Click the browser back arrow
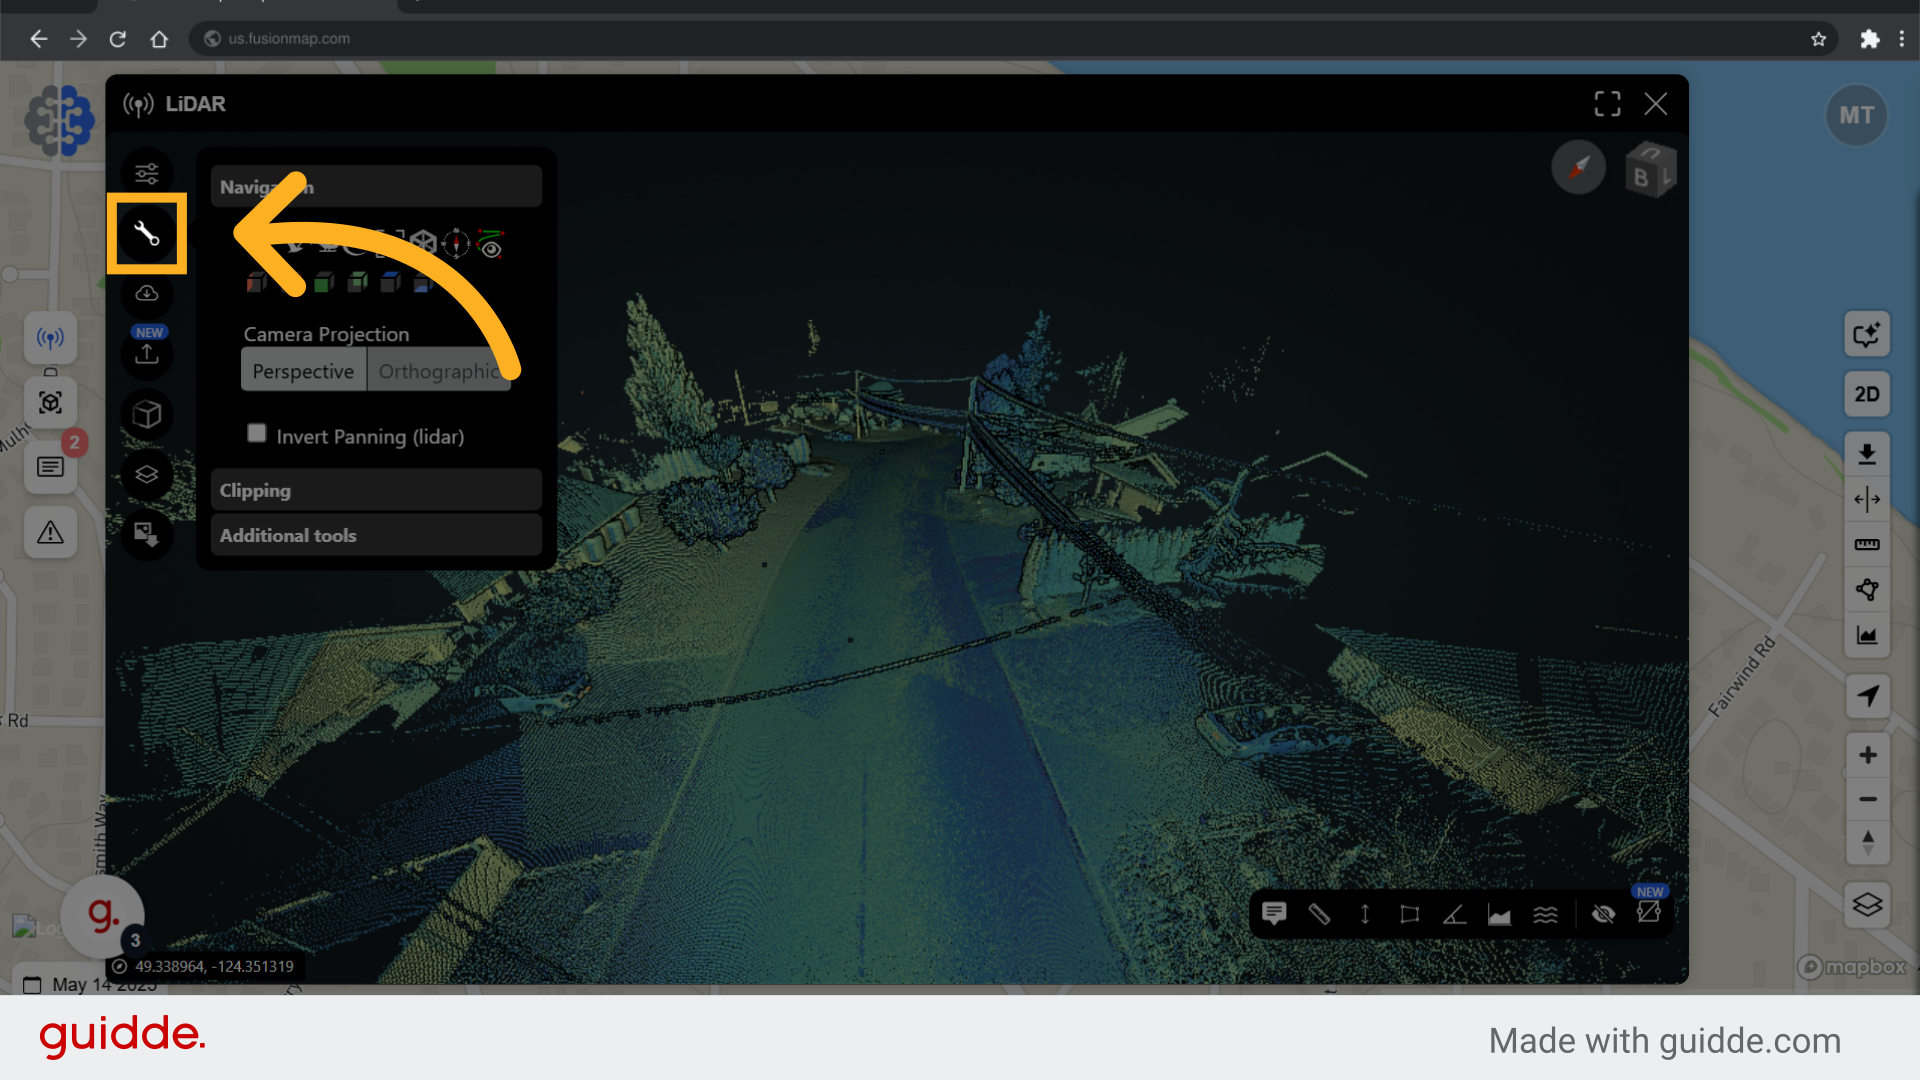 38,39
